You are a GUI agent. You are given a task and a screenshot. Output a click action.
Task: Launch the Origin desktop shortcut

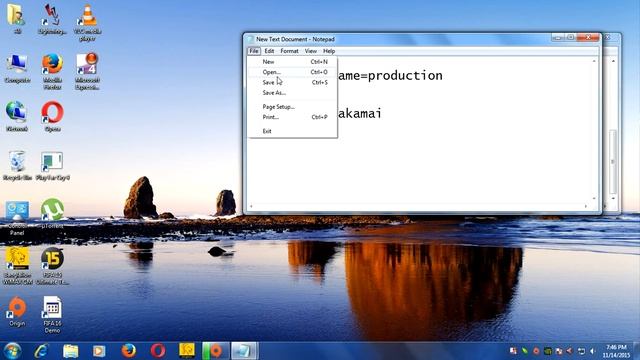click(17, 312)
